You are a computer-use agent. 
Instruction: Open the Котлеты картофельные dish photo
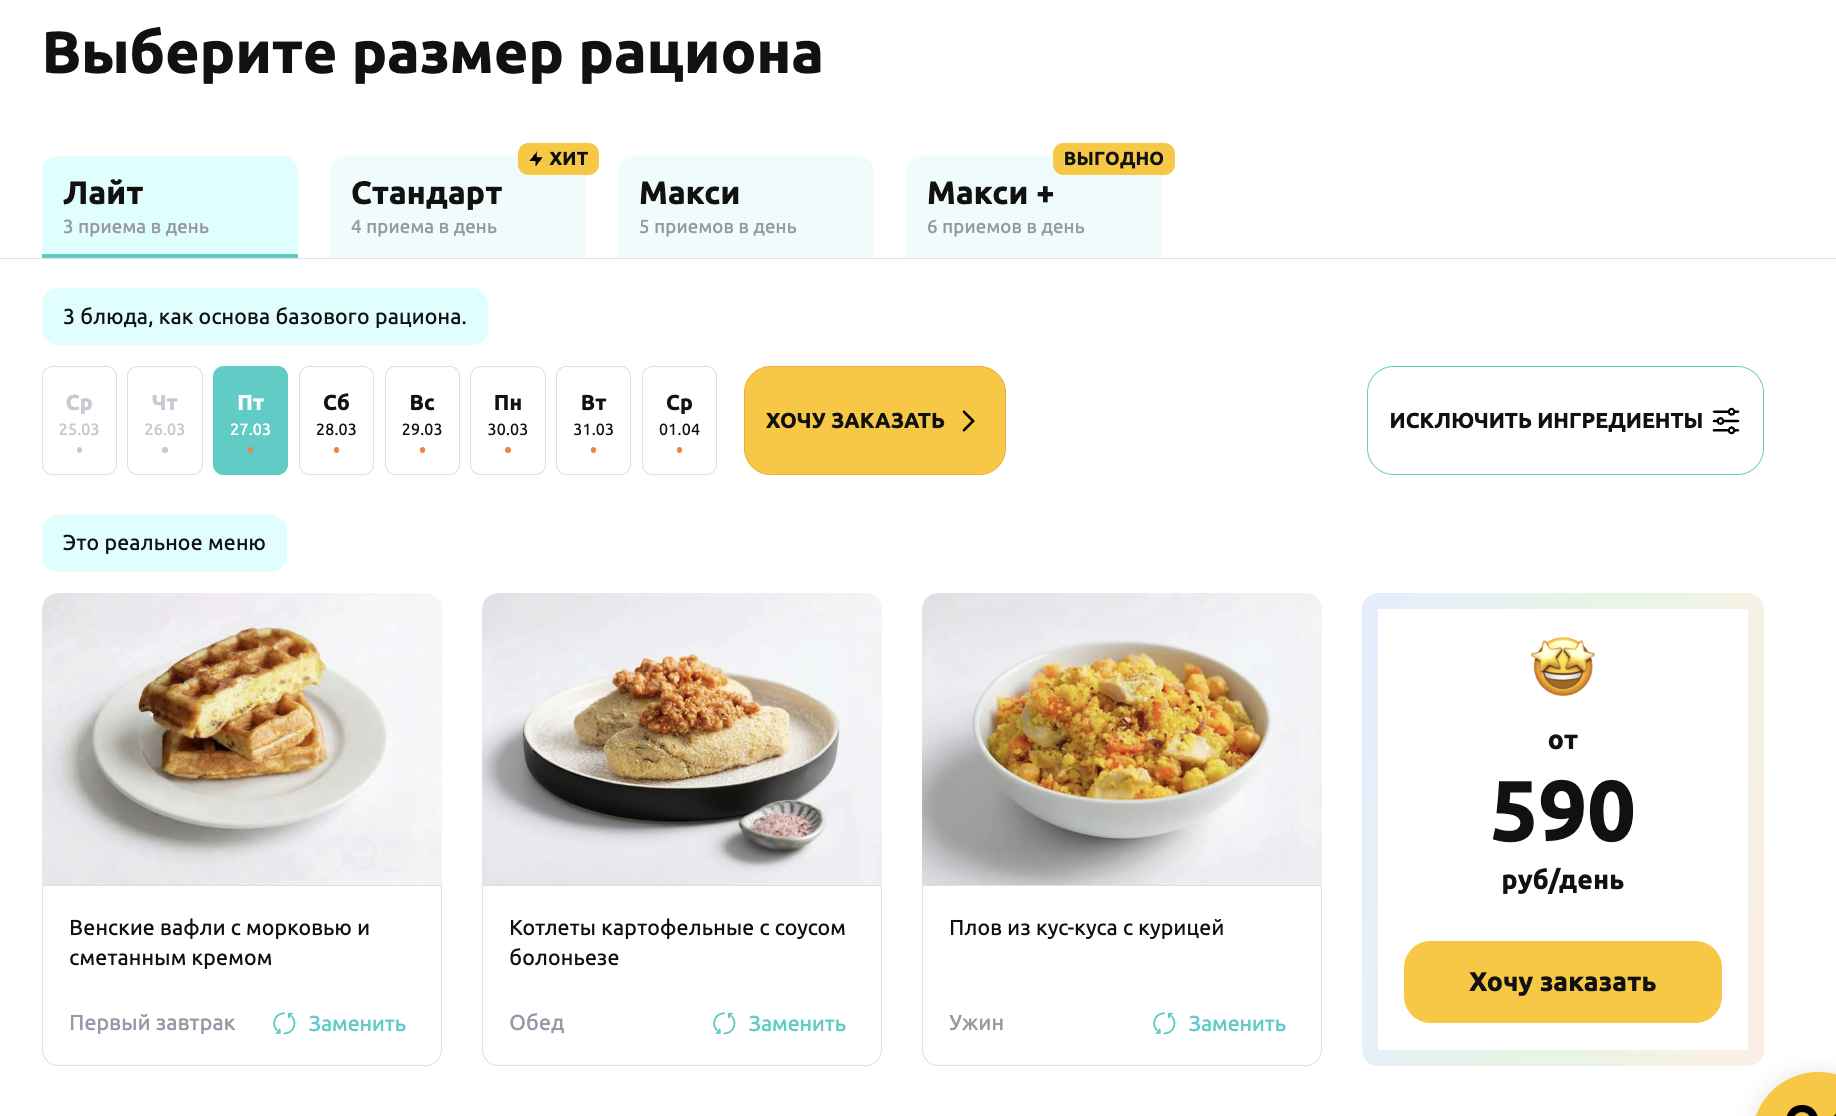[682, 739]
